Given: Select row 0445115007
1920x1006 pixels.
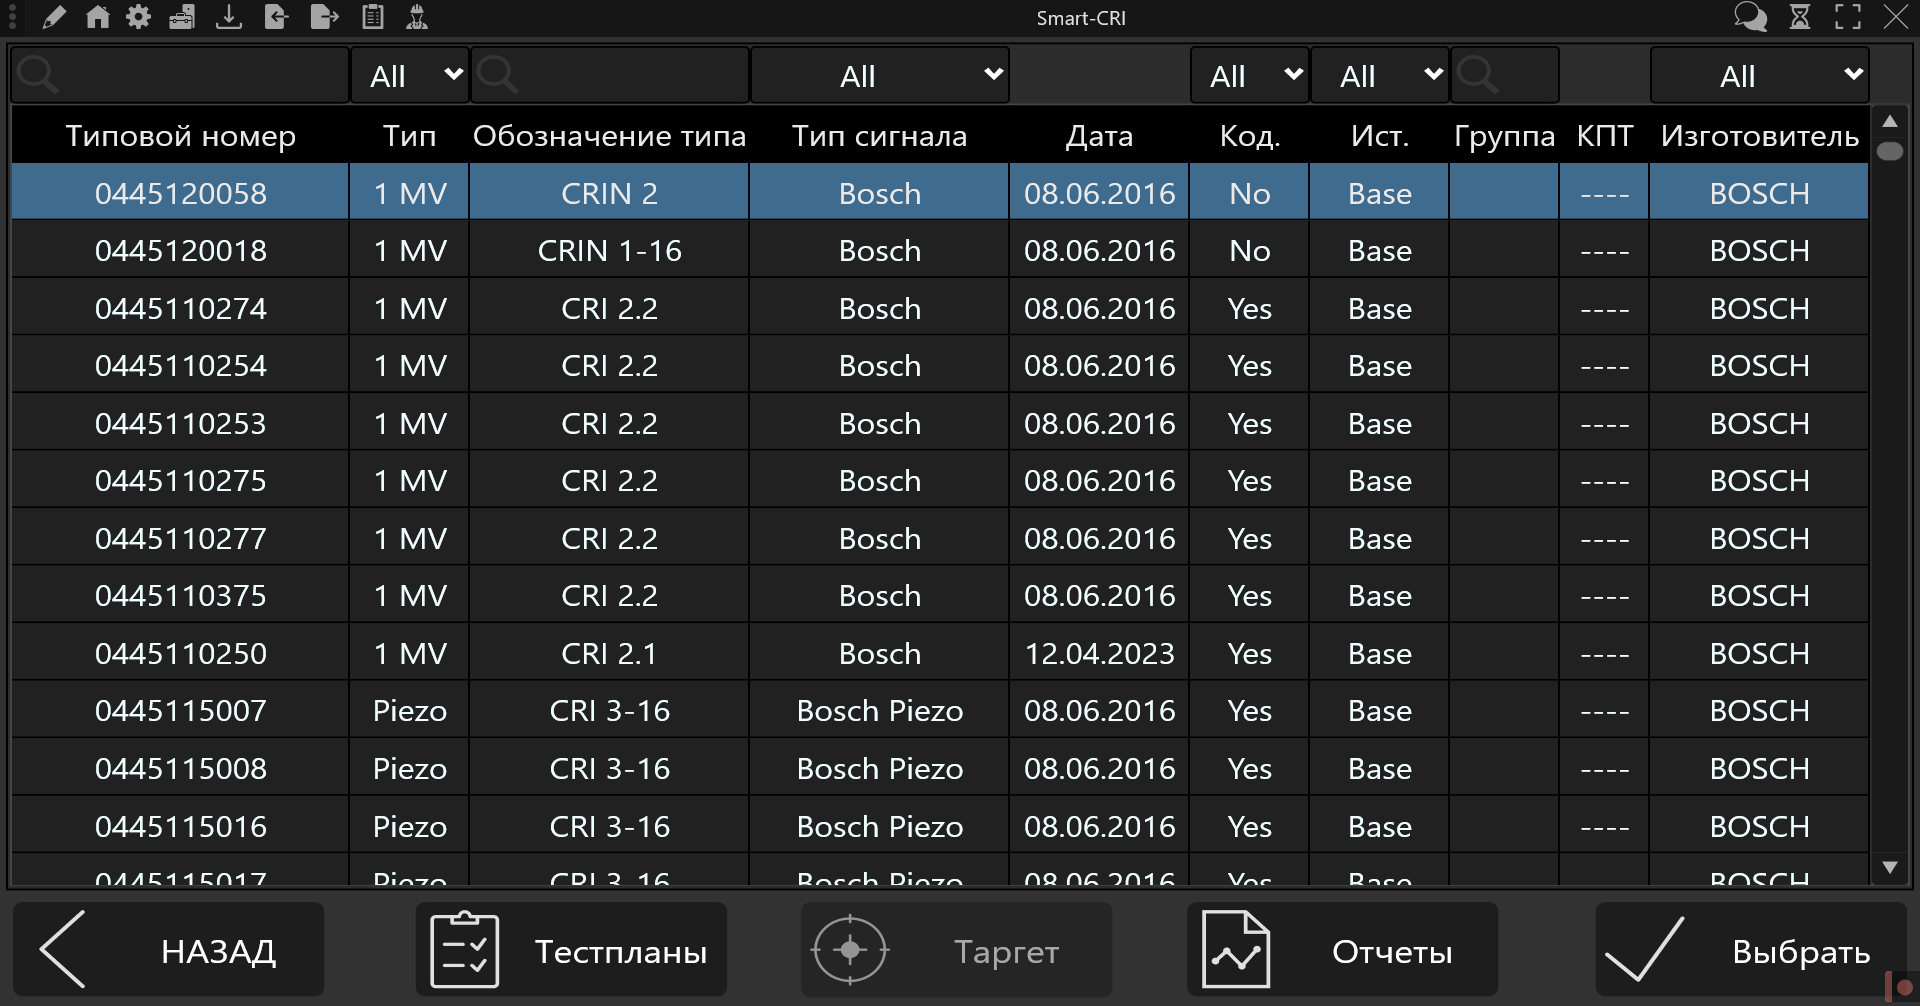Looking at the screenshot, I should coord(940,710).
